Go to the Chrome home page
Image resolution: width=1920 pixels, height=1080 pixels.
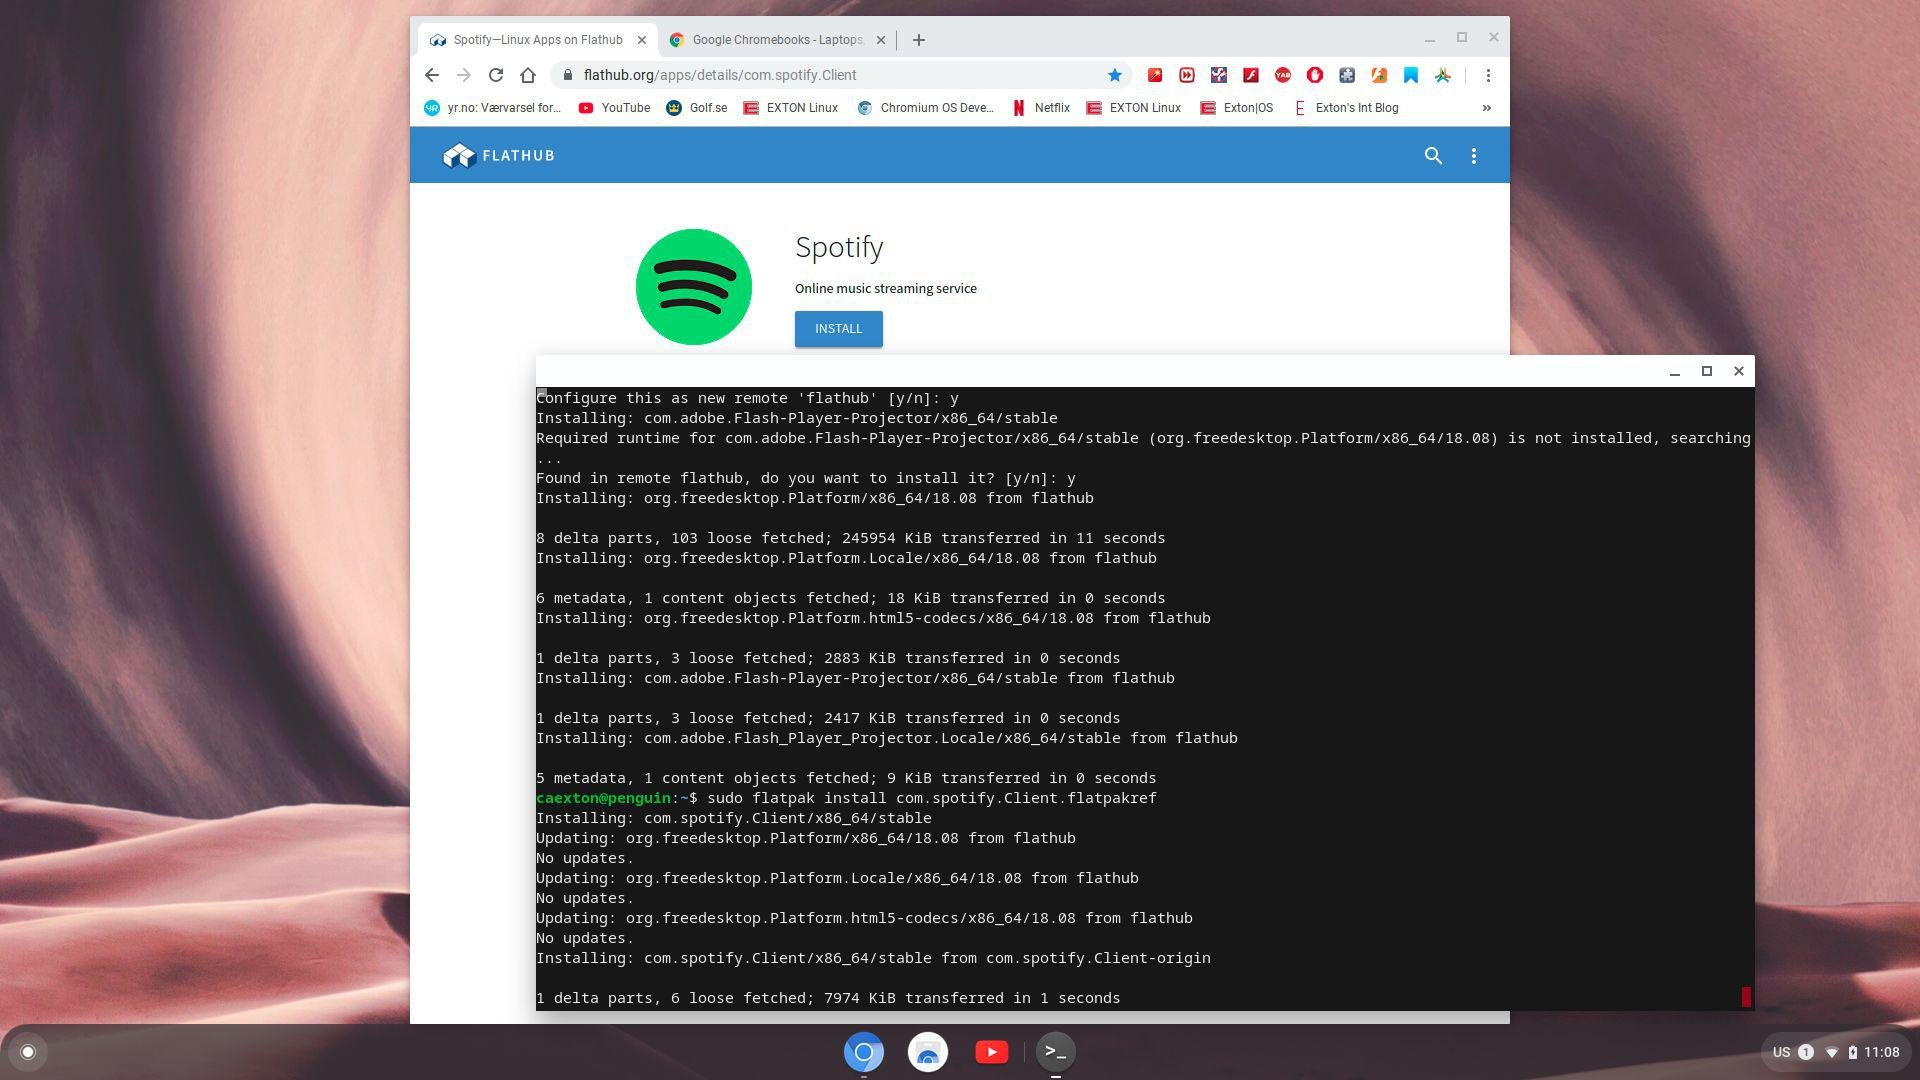pyautogui.click(x=528, y=75)
